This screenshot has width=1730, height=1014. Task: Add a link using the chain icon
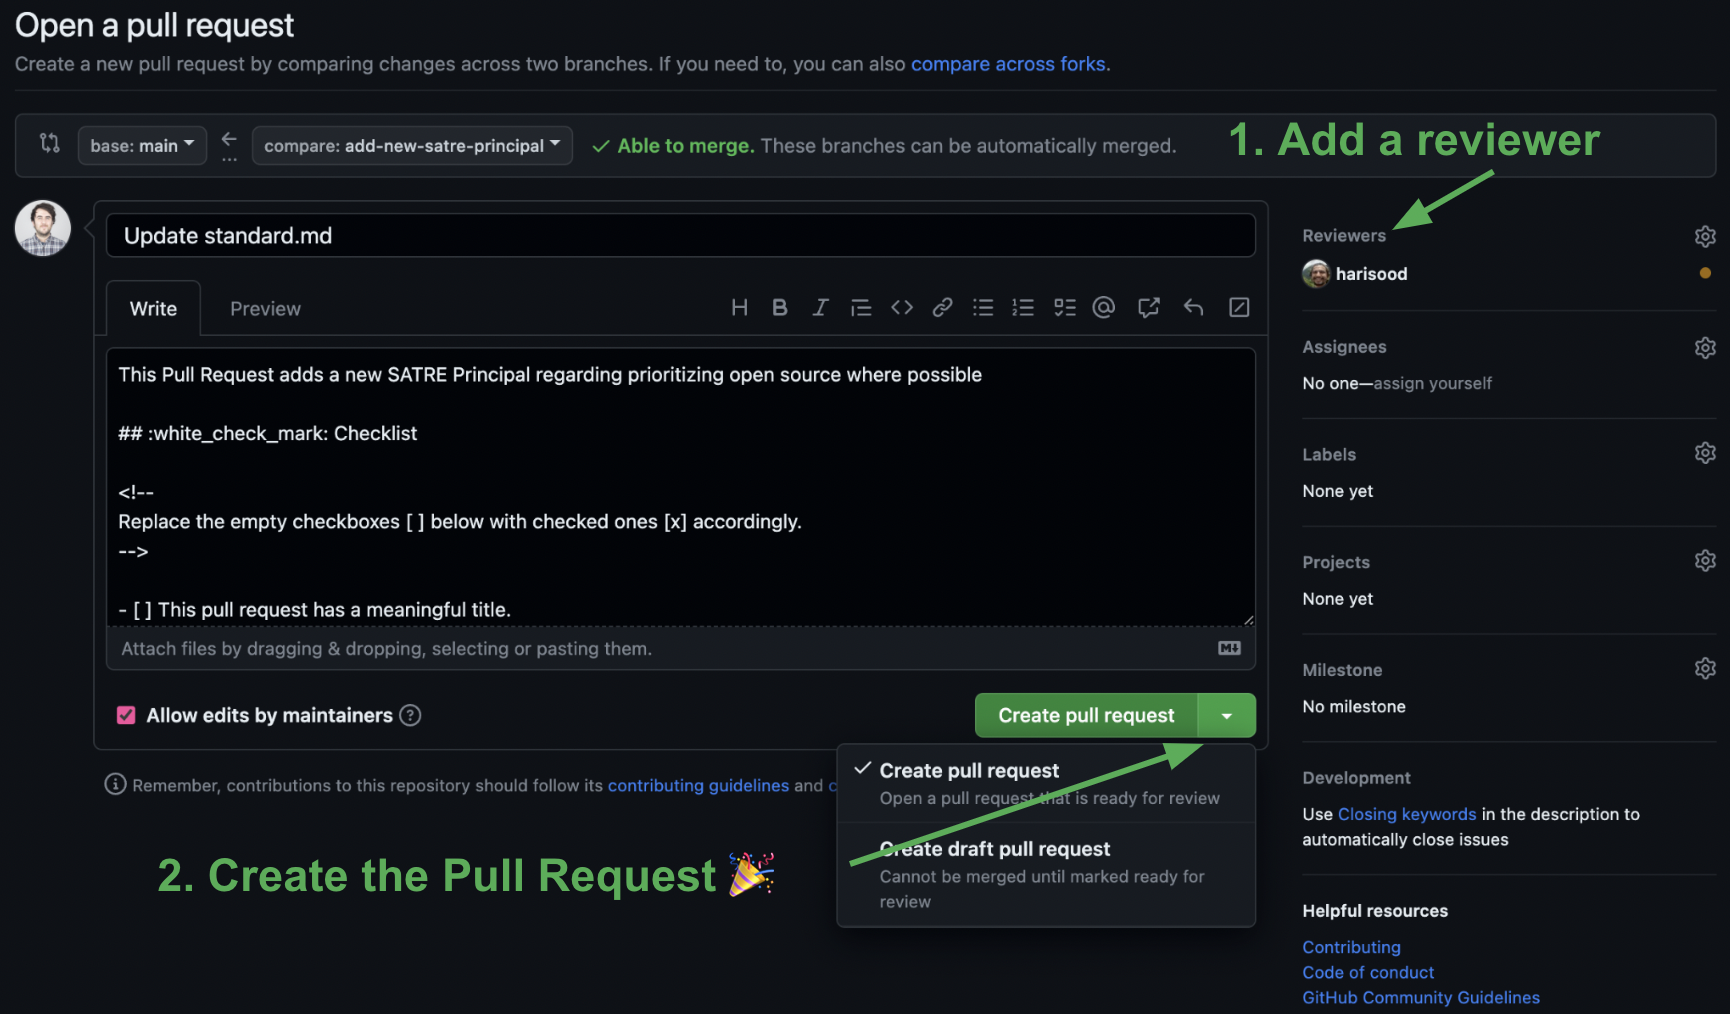point(942,308)
